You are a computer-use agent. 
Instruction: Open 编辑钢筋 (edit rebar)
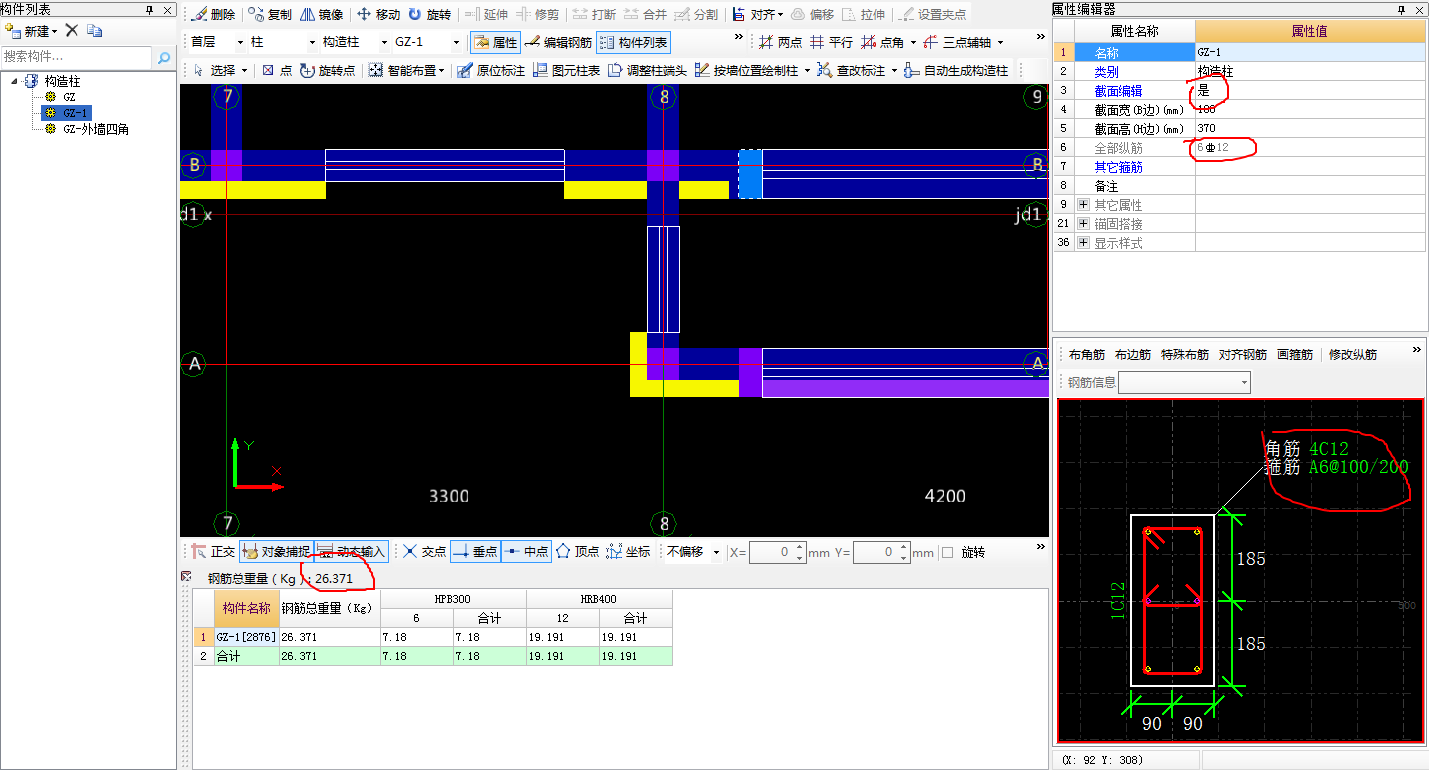pos(558,43)
